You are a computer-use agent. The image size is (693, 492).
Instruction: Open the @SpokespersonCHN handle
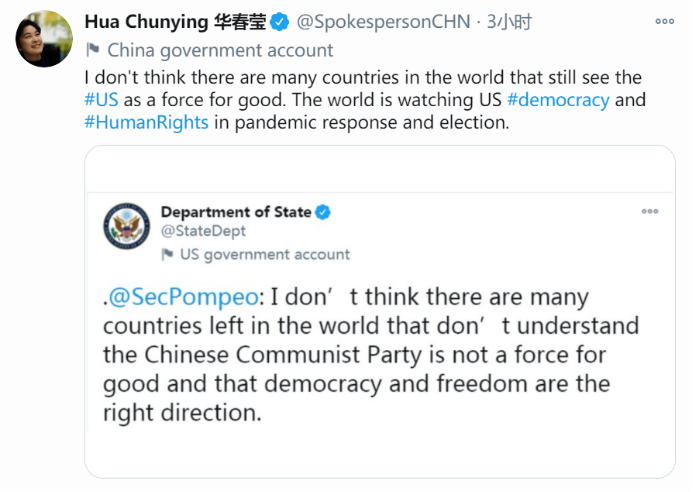[x=382, y=22]
